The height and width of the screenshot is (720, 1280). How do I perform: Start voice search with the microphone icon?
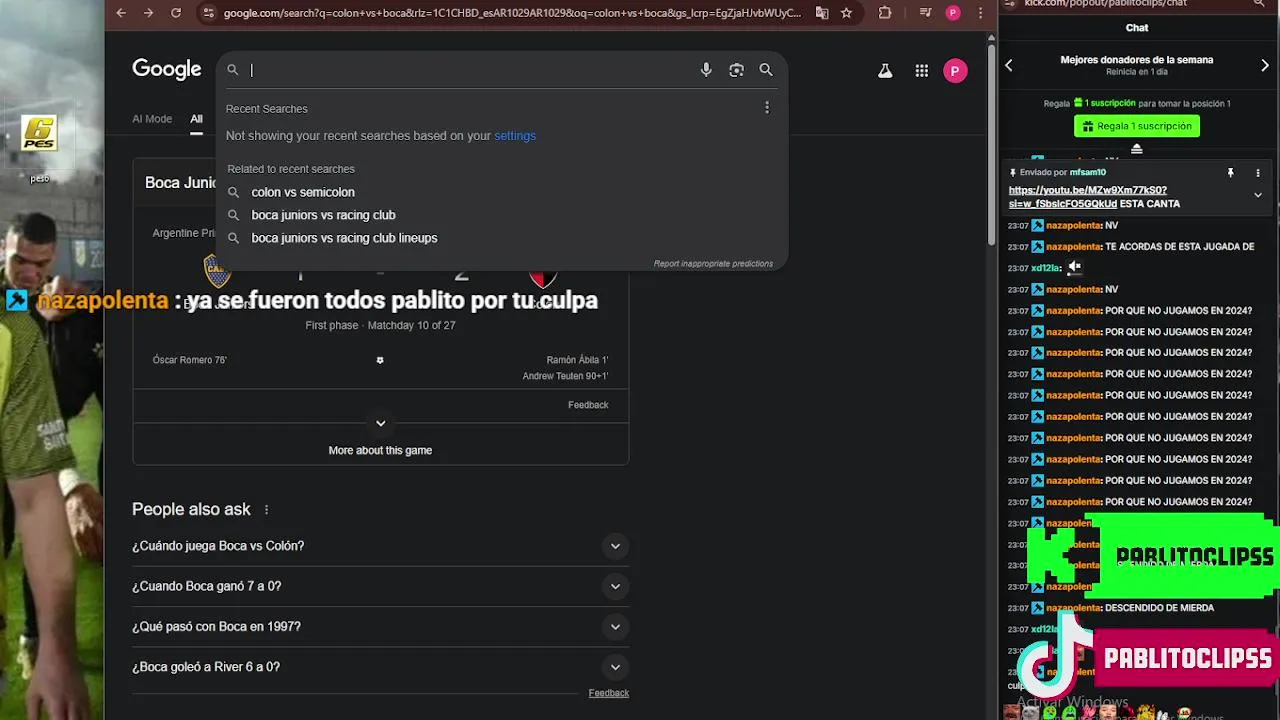(706, 70)
